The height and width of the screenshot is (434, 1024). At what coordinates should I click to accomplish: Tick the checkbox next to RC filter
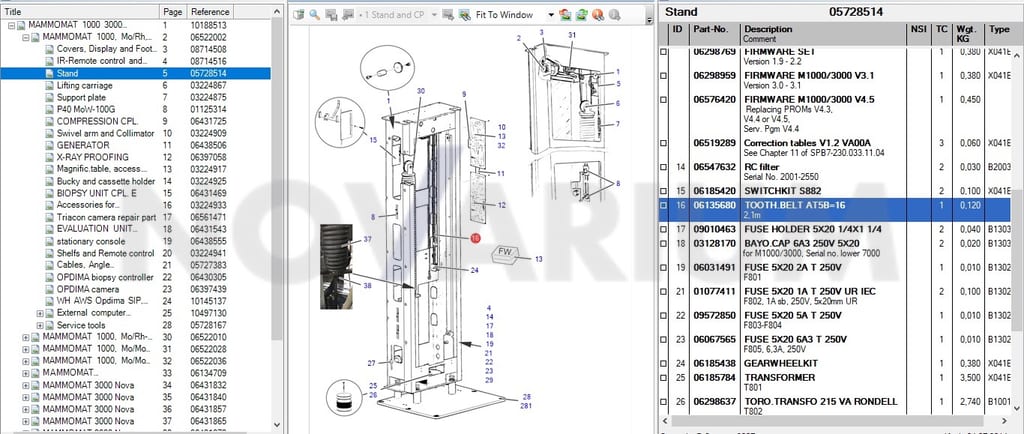(664, 168)
